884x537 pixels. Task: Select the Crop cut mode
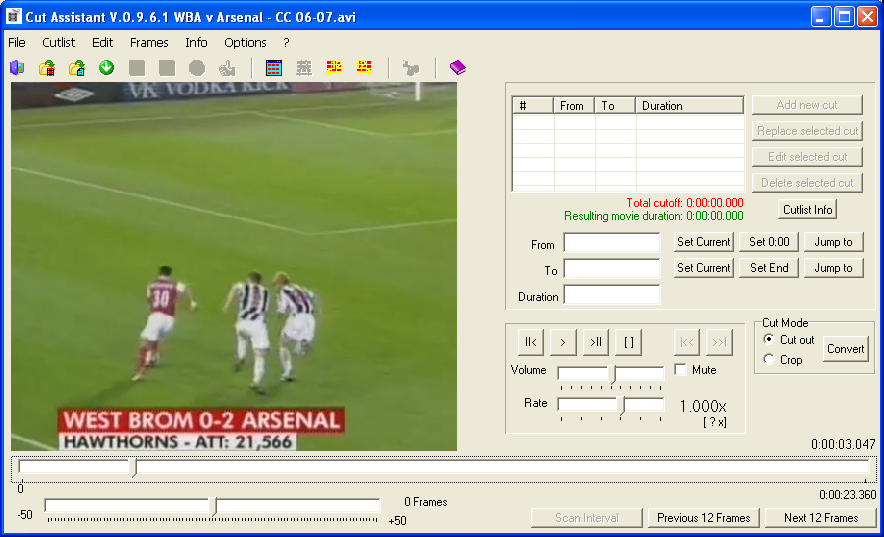coord(768,359)
